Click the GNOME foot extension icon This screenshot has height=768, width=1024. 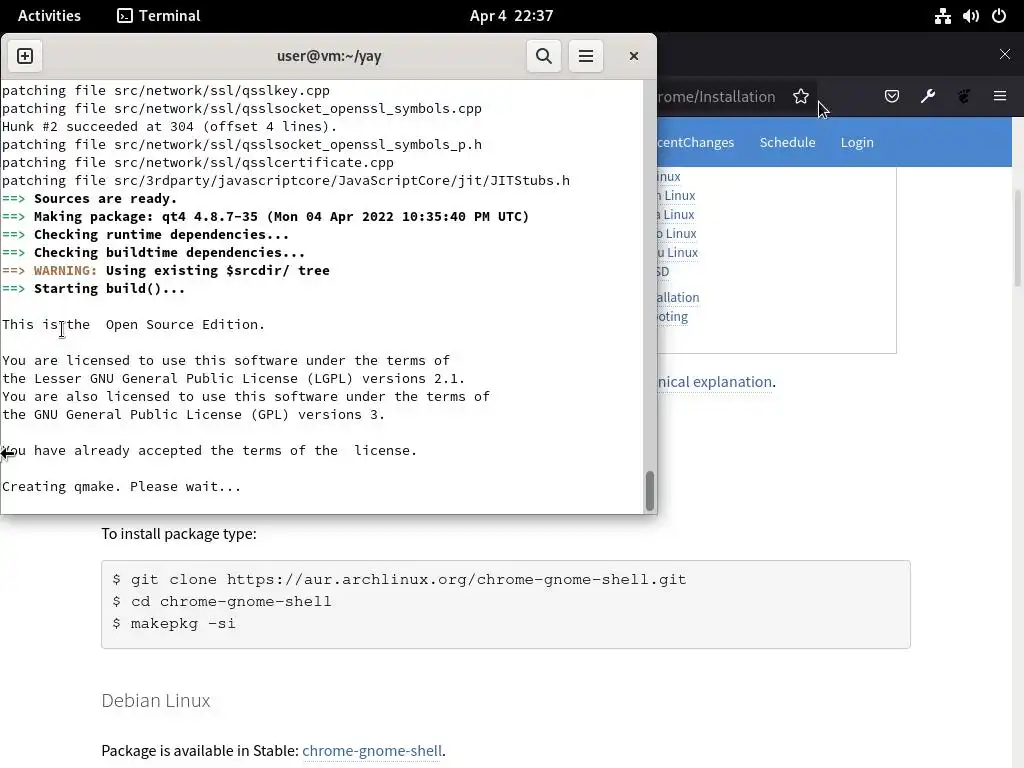(963, 97)
